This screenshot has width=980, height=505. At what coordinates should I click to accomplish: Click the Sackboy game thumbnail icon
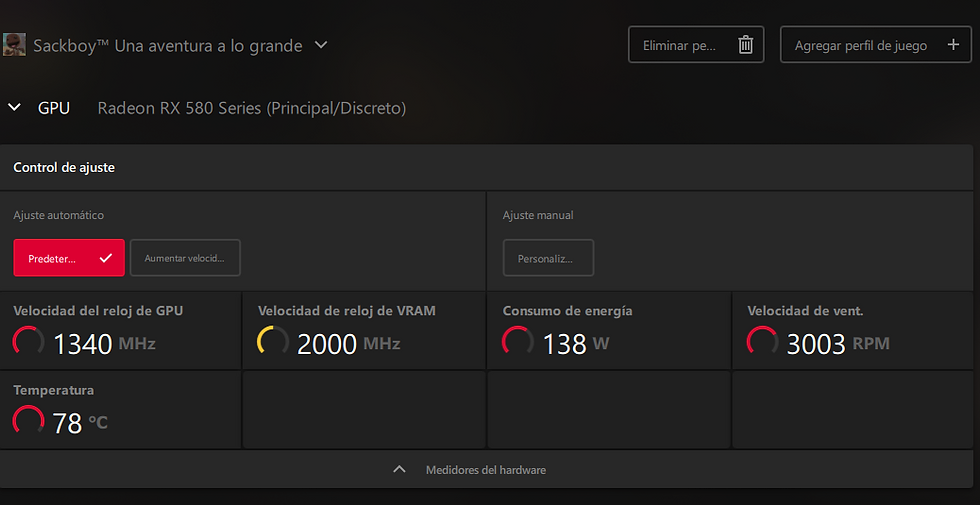point(14,44)
